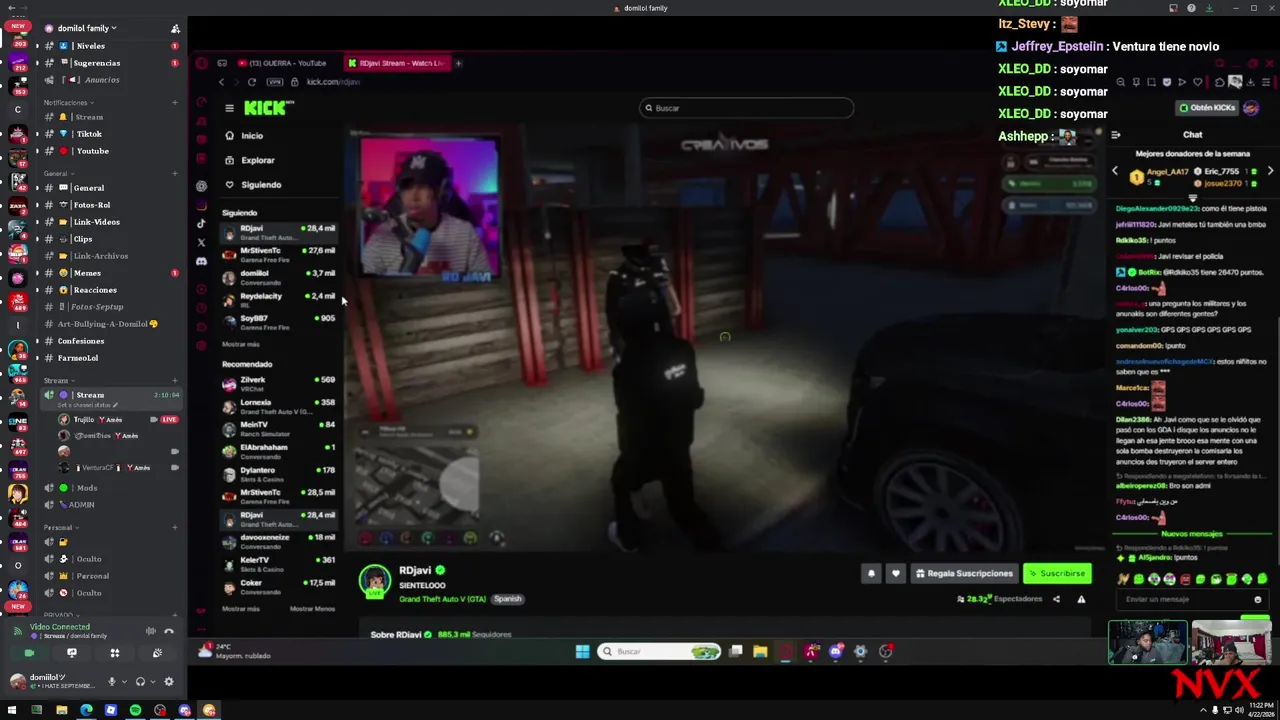Open a new browser tab
This screenshot has height=720, width=1280.
point(458,63)
